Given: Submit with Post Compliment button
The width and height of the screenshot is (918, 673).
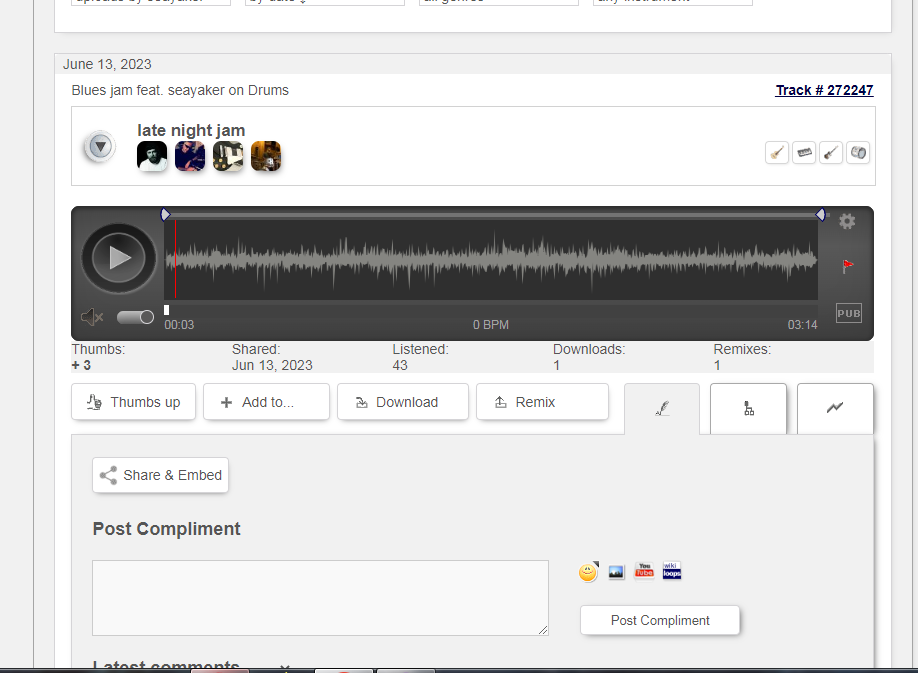Looking at the screenshot, I should pos(660,620).
